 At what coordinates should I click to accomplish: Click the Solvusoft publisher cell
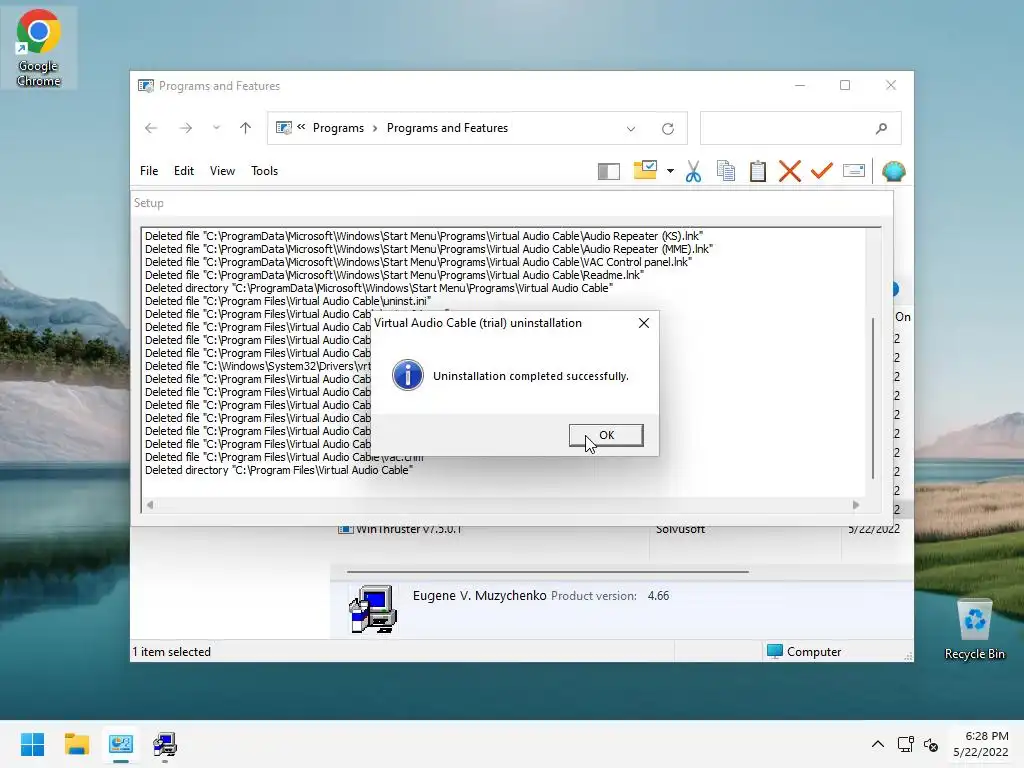680,529
